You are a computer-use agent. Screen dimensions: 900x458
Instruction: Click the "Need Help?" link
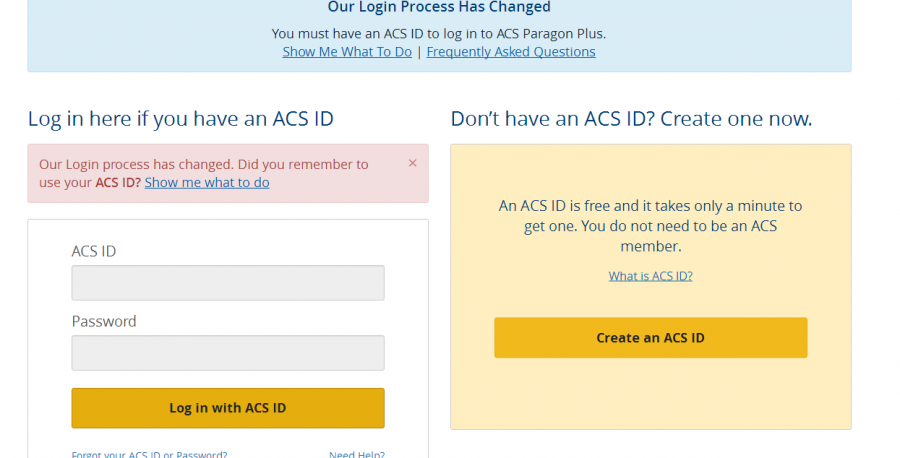357,455
